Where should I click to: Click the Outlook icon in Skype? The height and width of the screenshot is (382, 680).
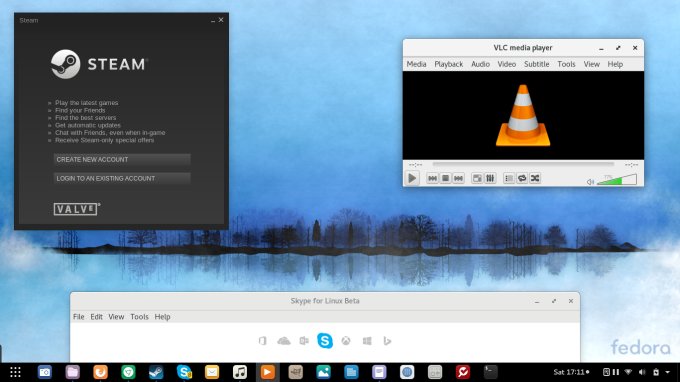click(304, 341)
